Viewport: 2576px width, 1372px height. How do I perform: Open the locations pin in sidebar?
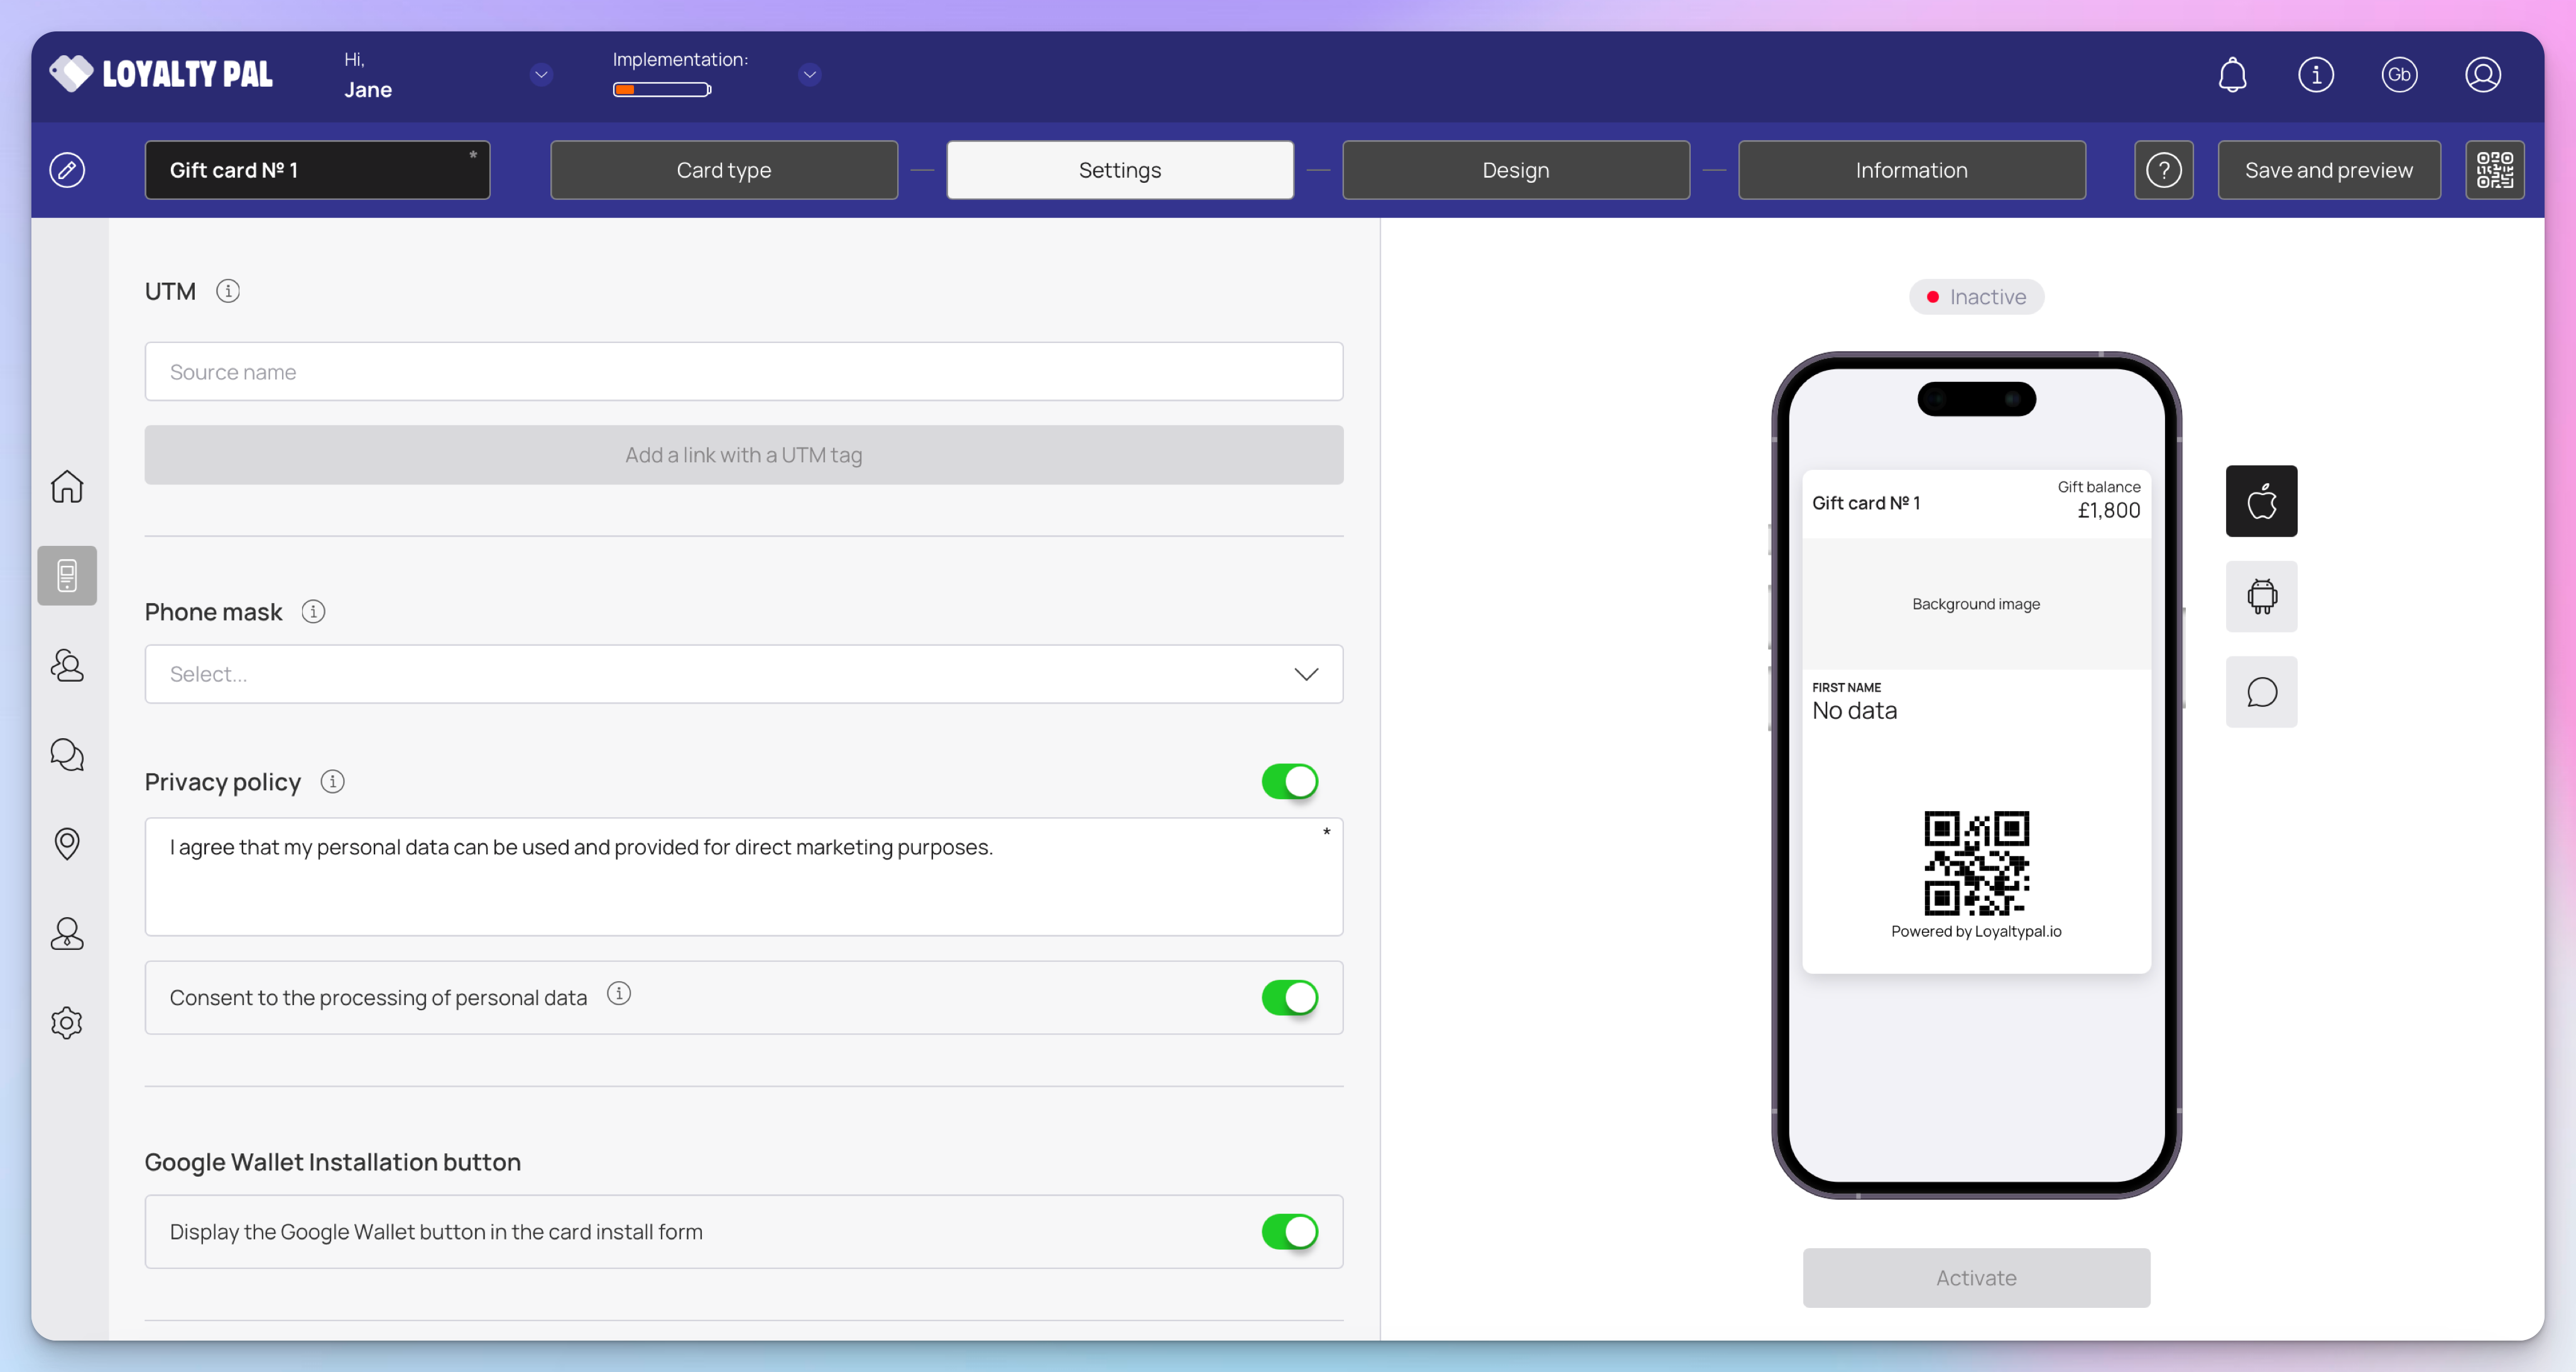pyautogui.click(x=67, y=843)
